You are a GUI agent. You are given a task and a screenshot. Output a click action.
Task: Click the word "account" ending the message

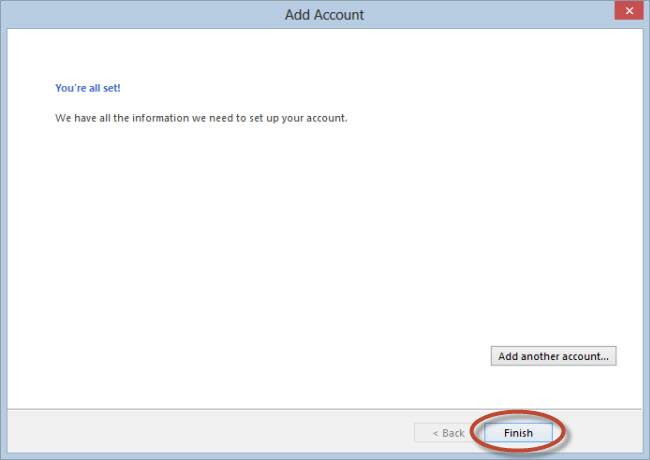tap(326, 118)
